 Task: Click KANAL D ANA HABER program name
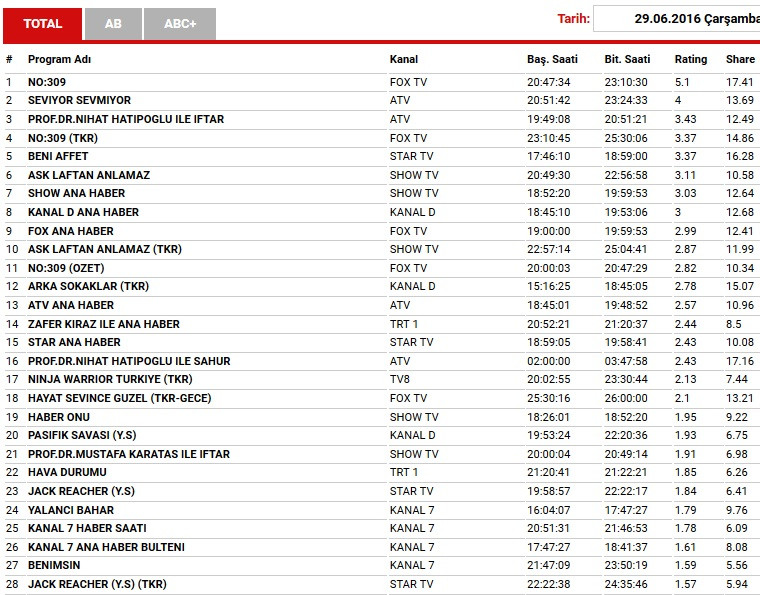[x=83, y=212]
